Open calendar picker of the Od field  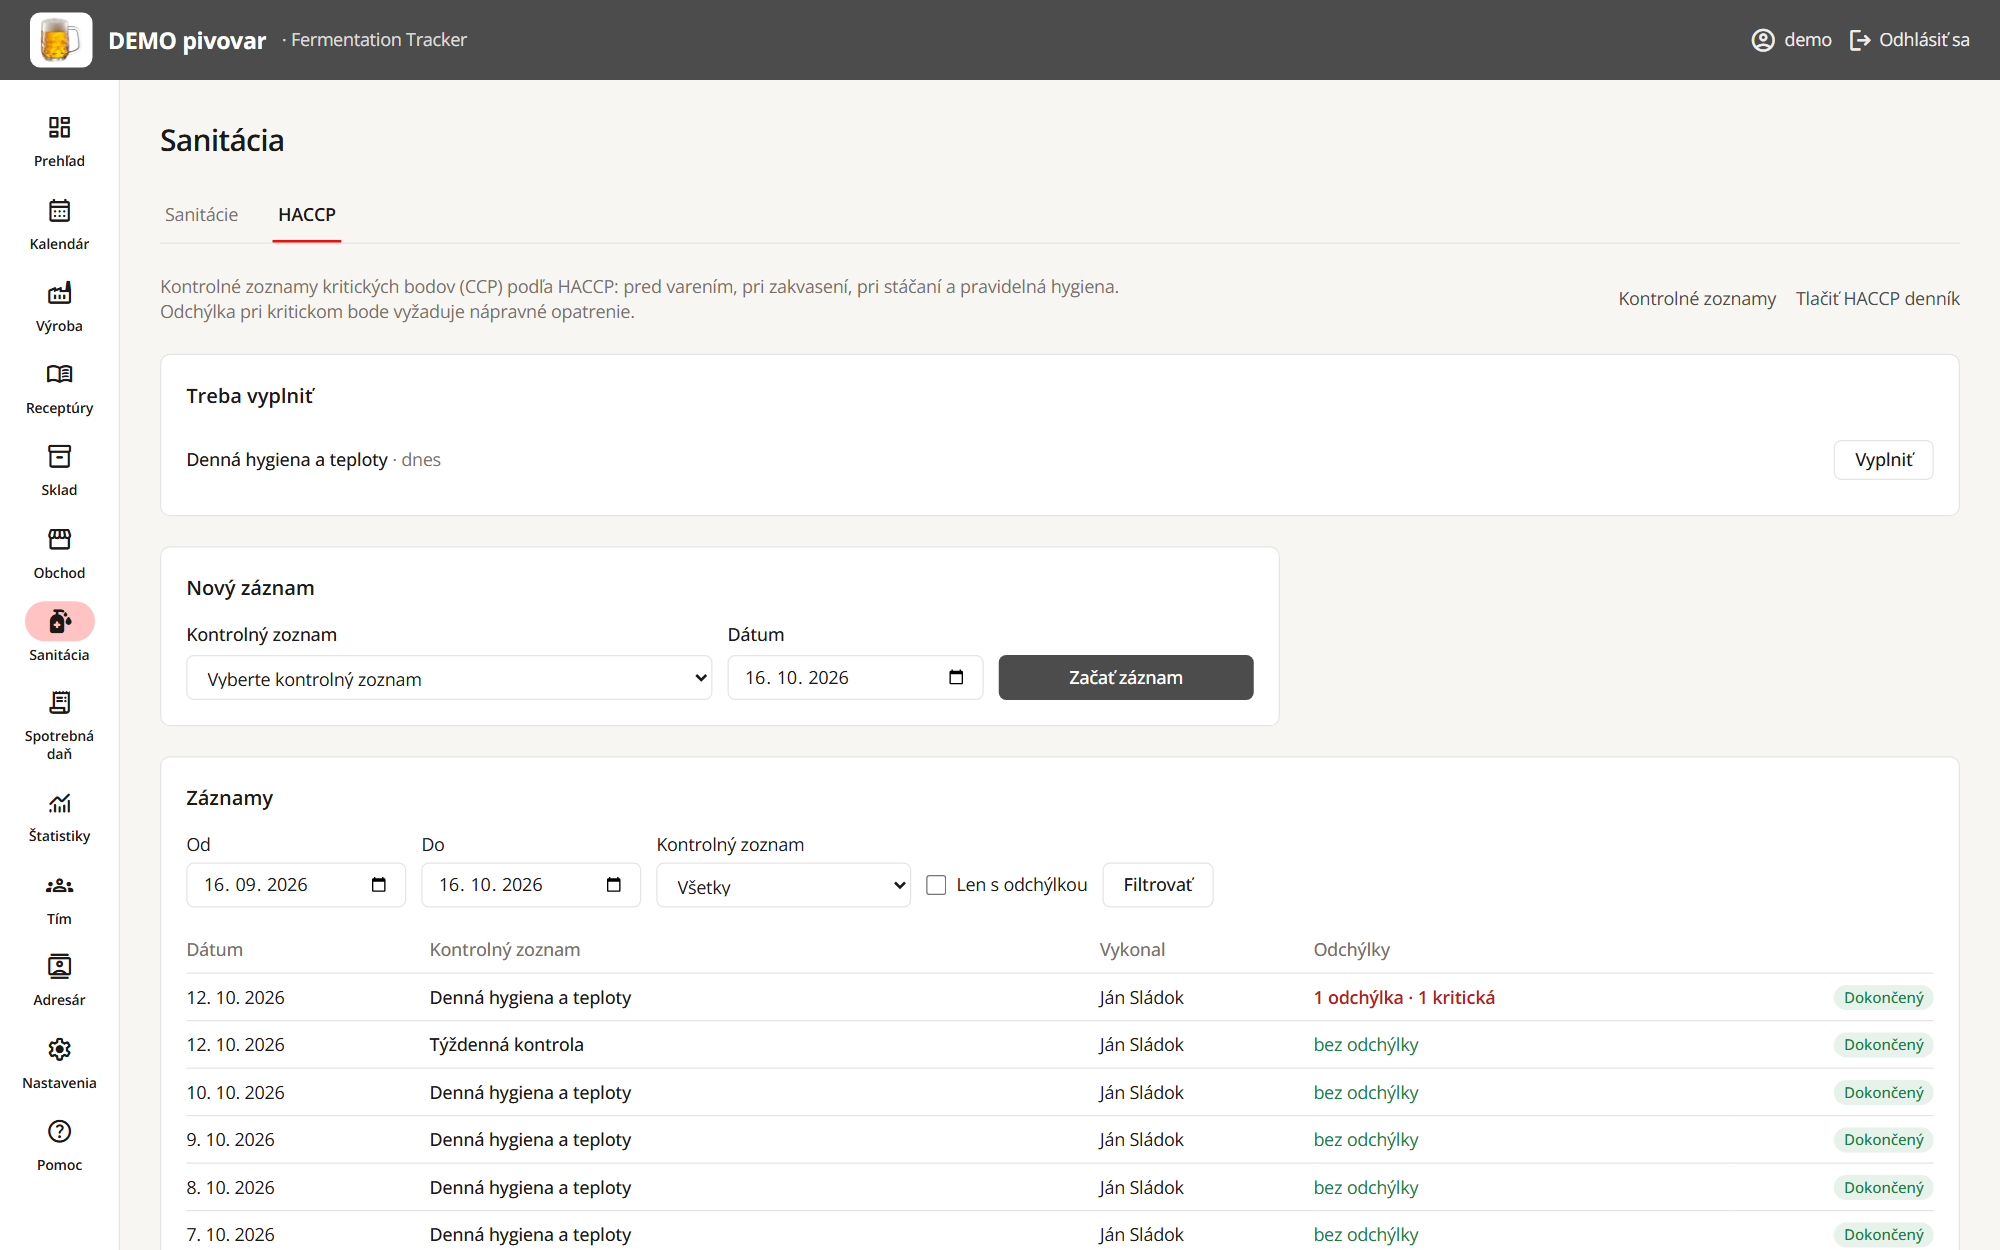[379, 885]
